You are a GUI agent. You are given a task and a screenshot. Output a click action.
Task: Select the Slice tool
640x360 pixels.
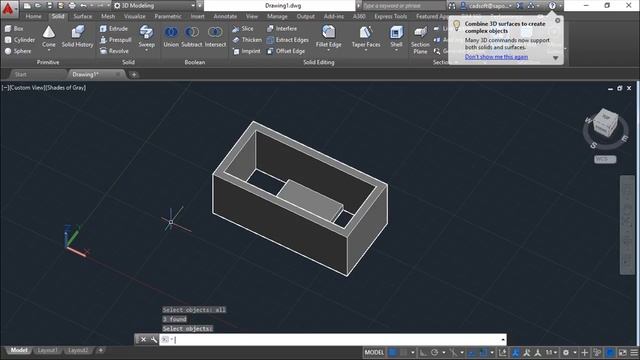point(243,29)
